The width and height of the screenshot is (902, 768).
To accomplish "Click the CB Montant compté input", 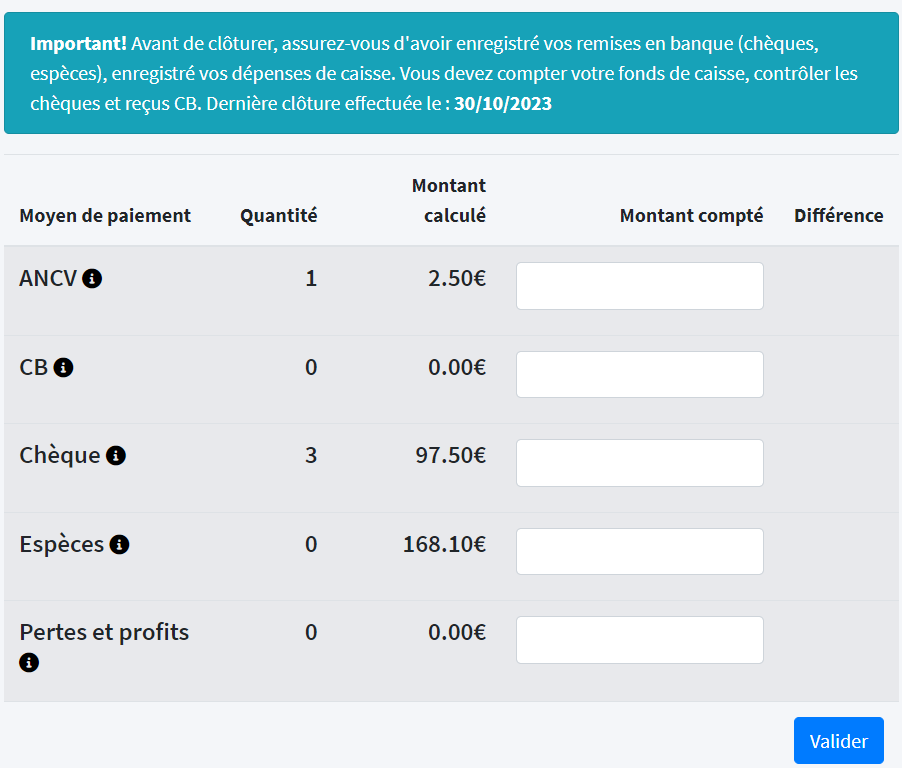I will click(640, 375).
